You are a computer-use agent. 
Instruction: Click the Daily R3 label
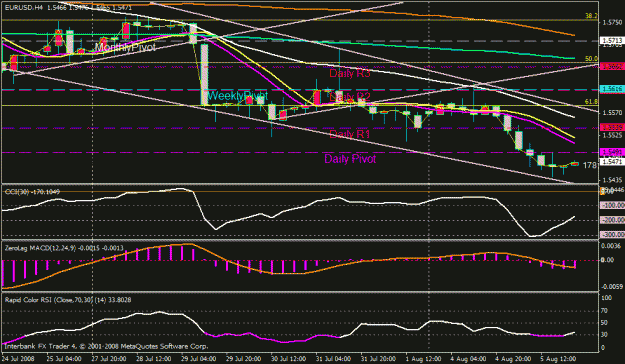coord(350,73)
